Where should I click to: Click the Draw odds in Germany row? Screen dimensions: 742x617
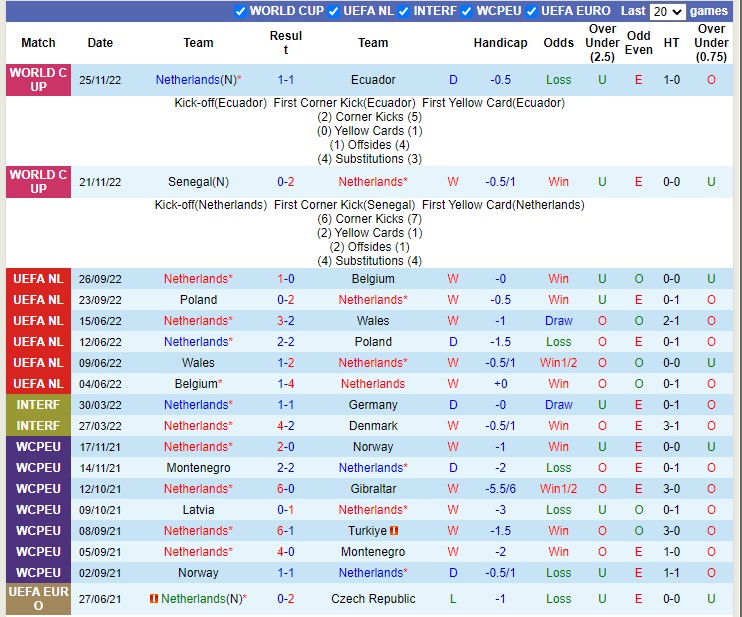[x=558, y=405]
